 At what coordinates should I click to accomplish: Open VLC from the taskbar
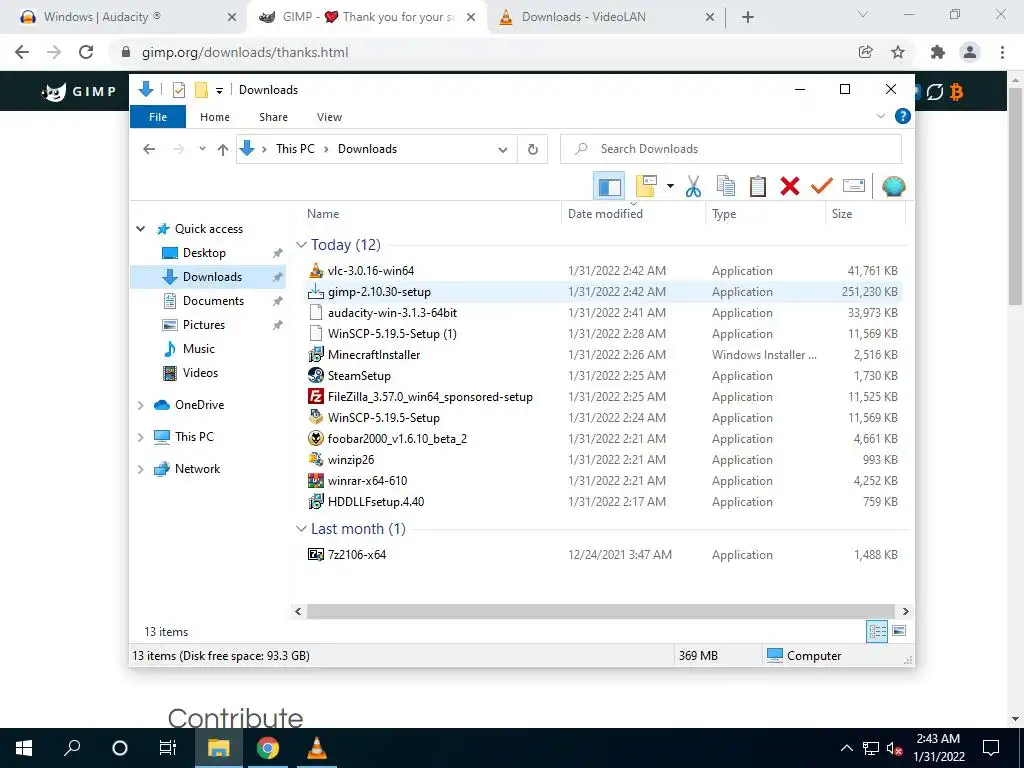click(x=317, y=748)
